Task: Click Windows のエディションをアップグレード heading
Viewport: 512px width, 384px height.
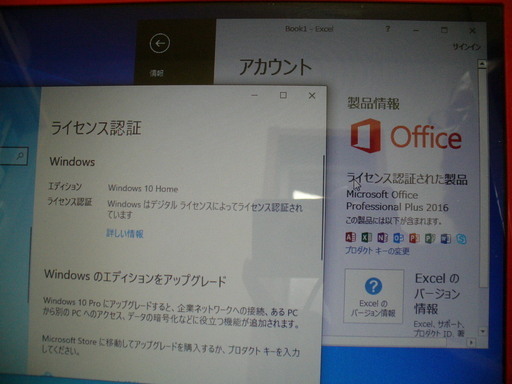Action: [x=135, y=278]
